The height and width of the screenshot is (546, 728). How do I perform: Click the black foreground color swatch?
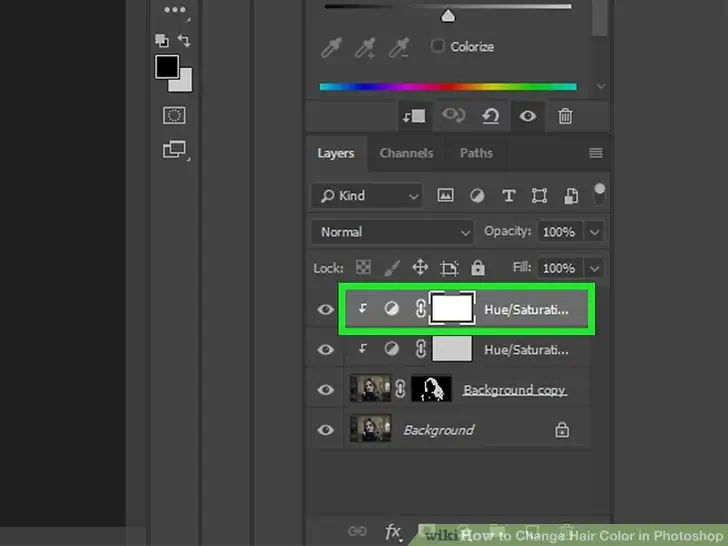[167, 67]
